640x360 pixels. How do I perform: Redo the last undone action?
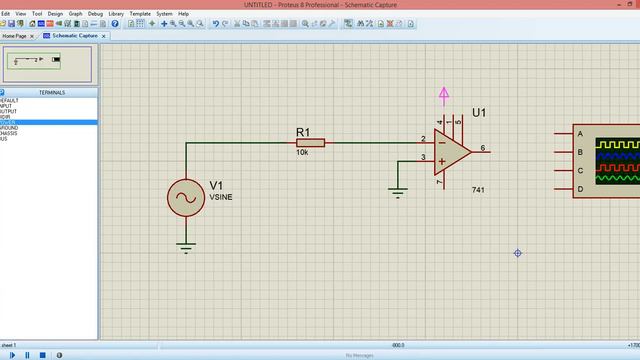[x=224, y=24]
